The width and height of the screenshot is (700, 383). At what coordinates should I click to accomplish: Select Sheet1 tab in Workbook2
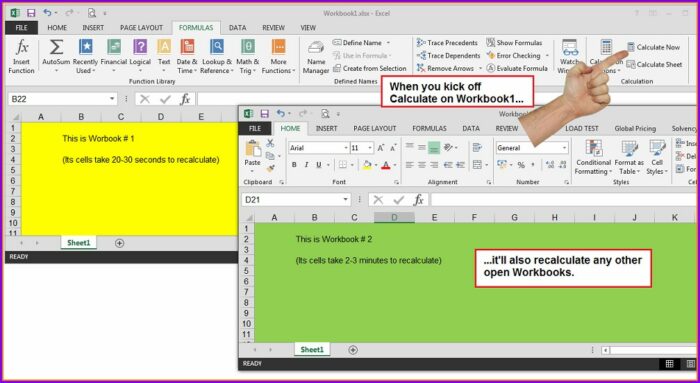[x=312, y=350]
